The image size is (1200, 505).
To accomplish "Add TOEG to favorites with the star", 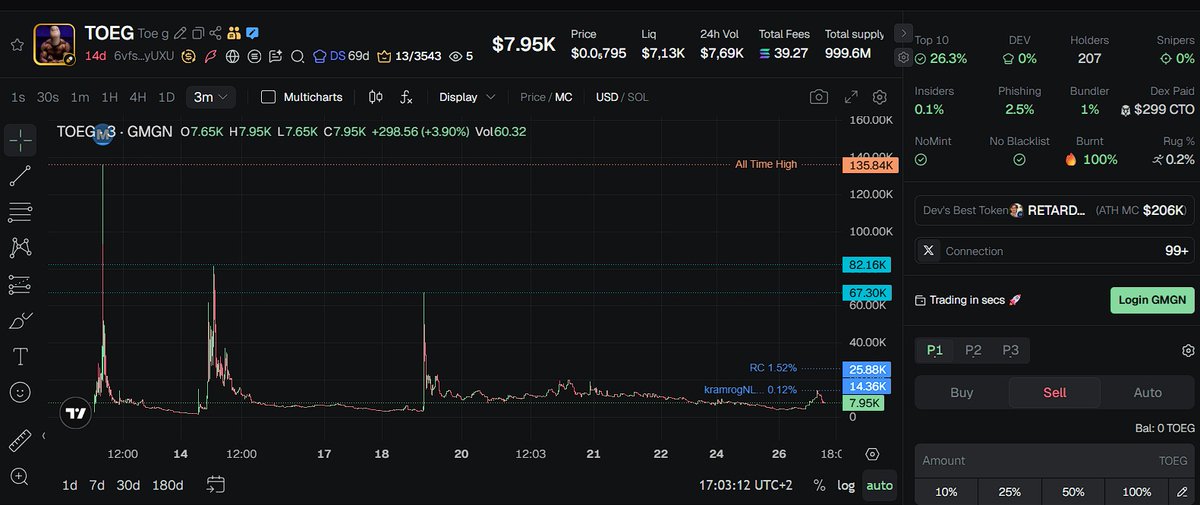I will point(17,45).
